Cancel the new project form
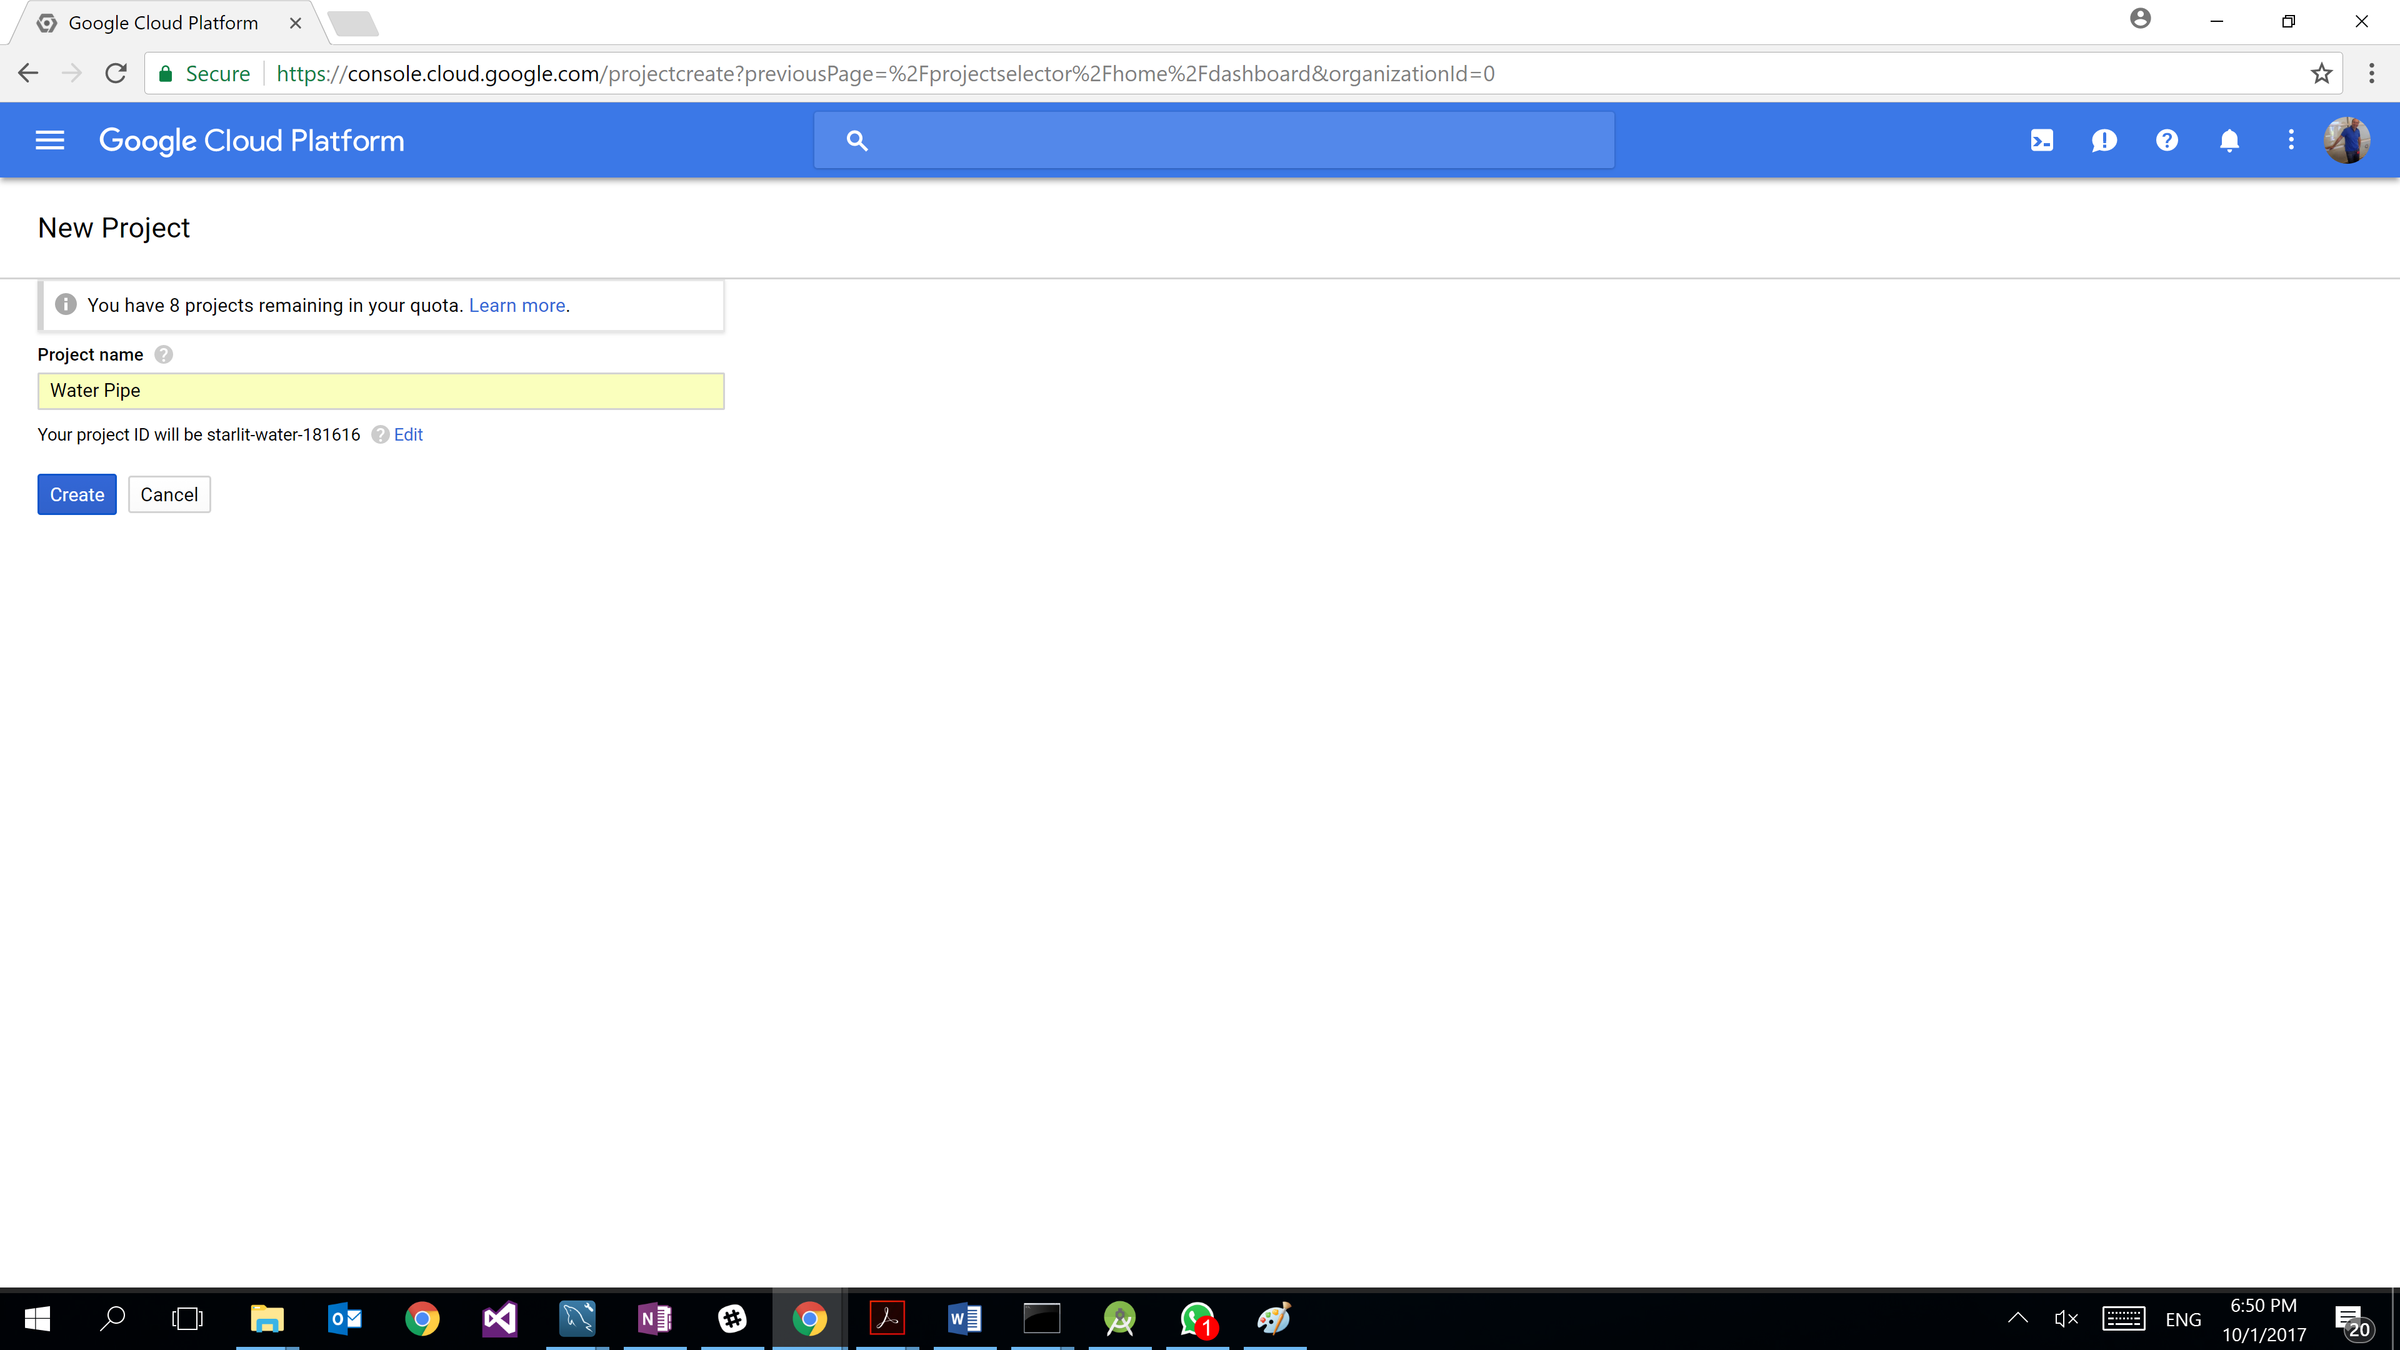 (x=169, y=494)
